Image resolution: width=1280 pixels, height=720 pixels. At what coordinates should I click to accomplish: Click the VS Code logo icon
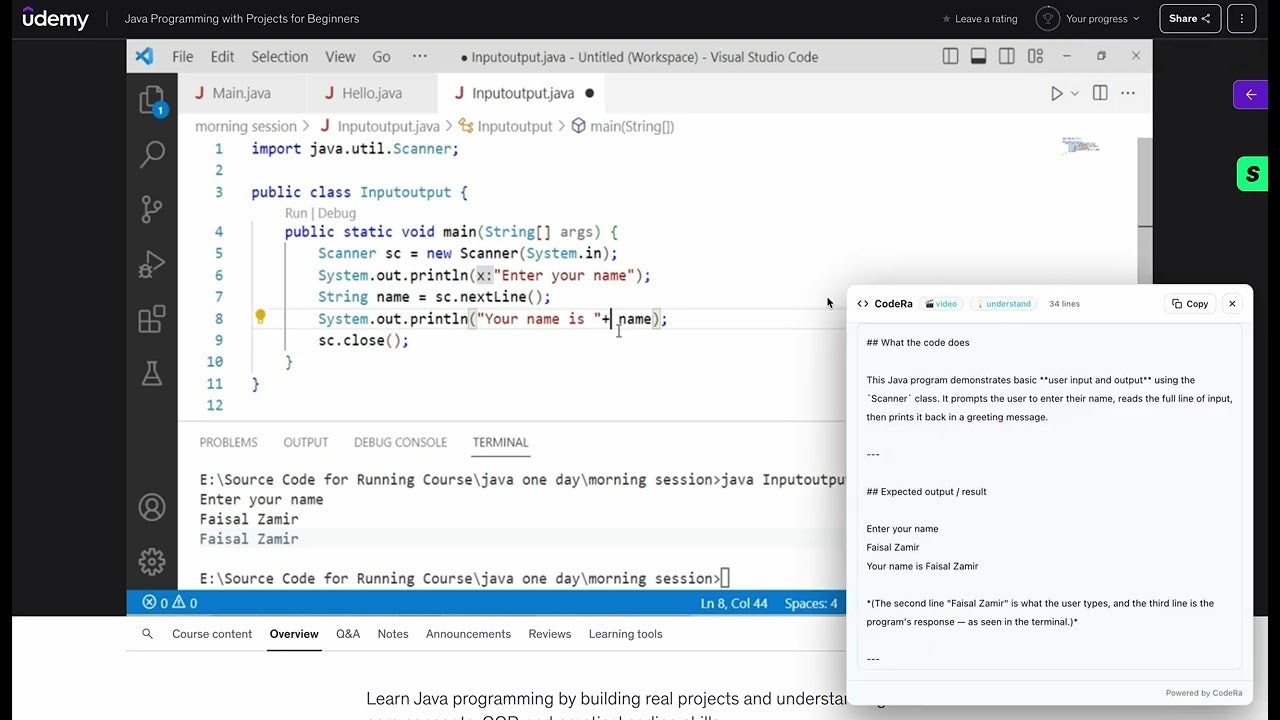[x=144, y=57]
